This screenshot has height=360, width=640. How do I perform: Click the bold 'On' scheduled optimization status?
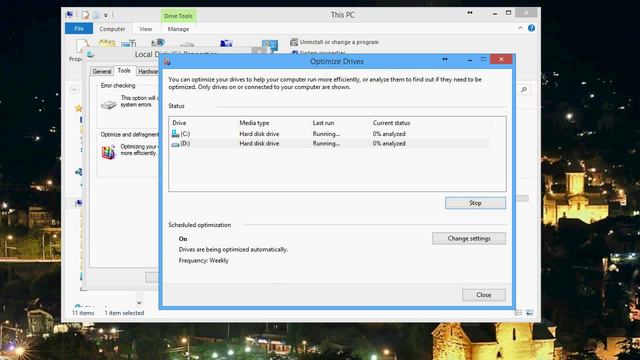point(183,239)
